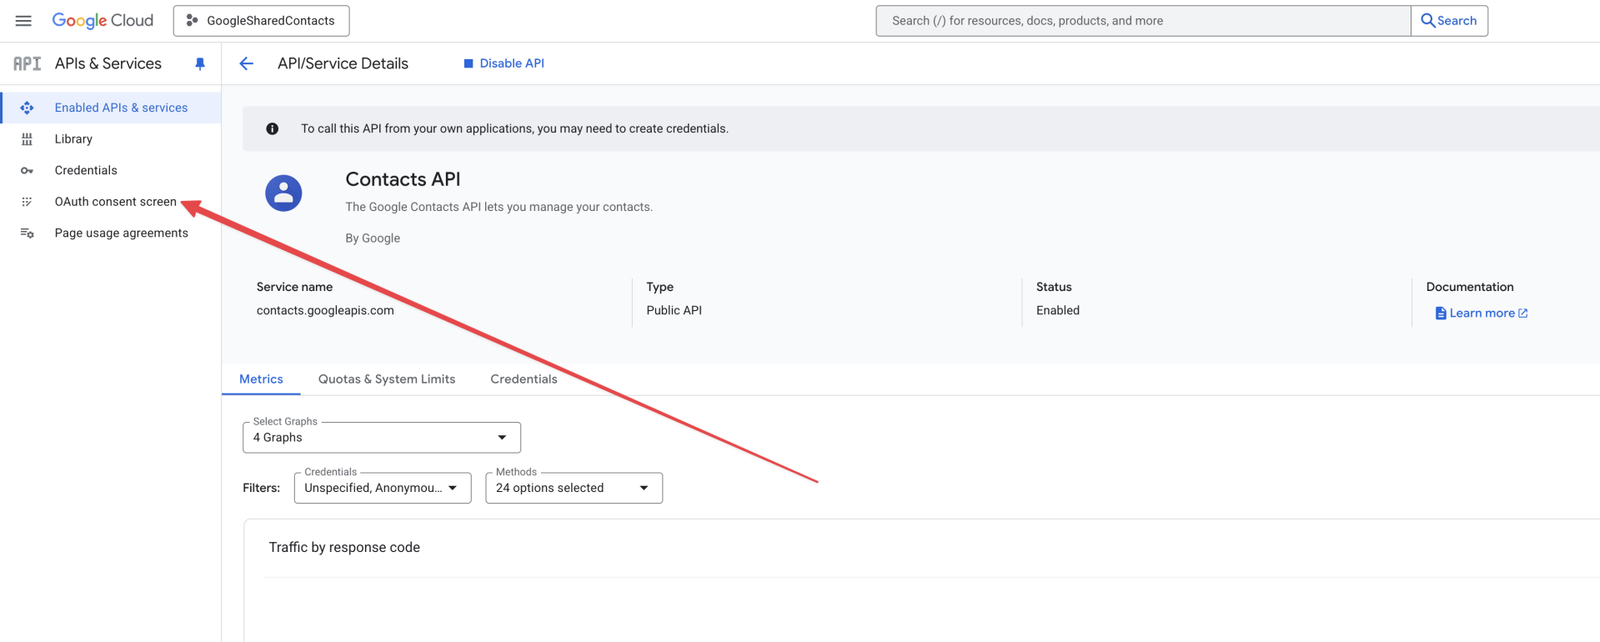Open OAuth consent screen

coord(116,201)
